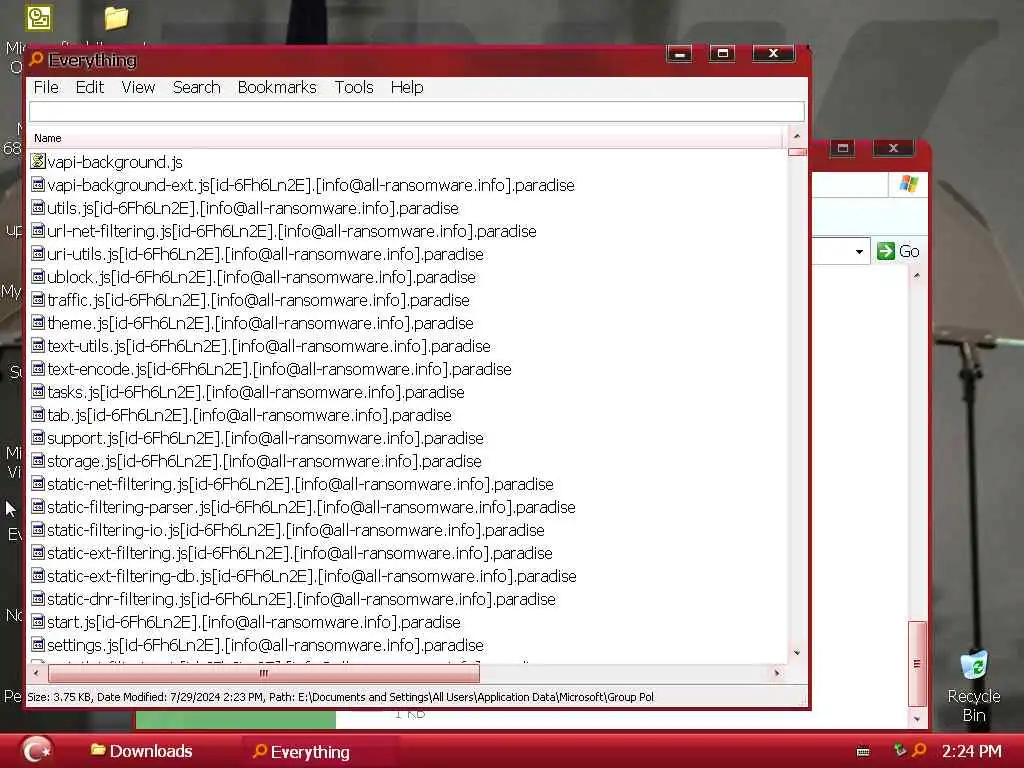The width and height of the screenshot is (1024, 768).
Task: Click the results list scroll up arrow
Action: 797,136
